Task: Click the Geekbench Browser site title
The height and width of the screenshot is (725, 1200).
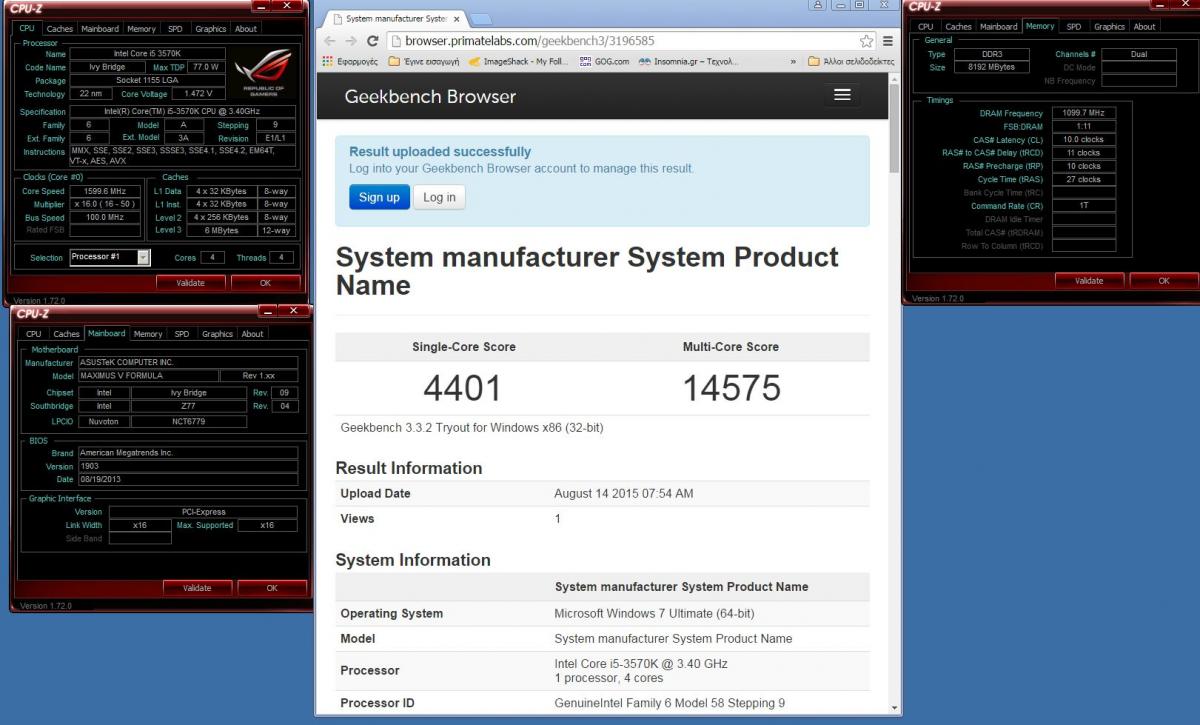Action: [x=430, y=96]
